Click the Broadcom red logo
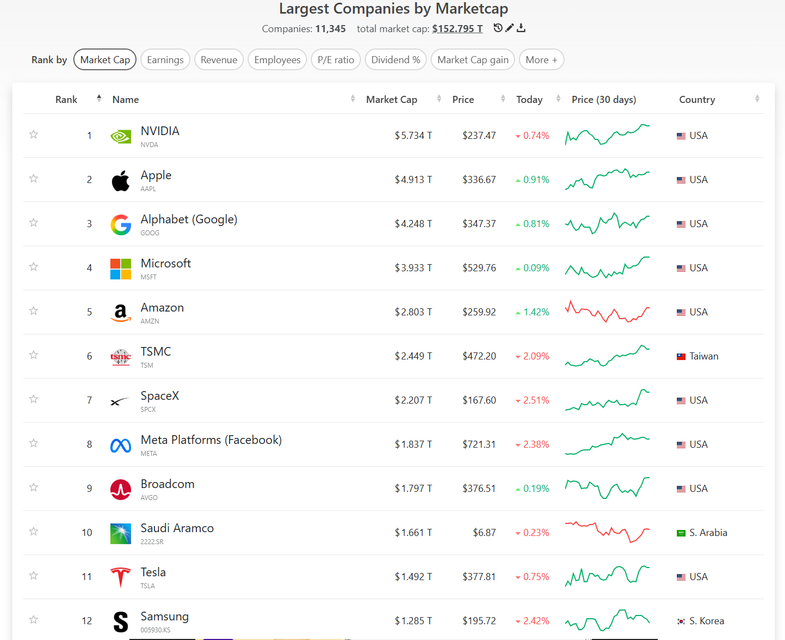This screenshot has width=785, height=640. point(121,489)
